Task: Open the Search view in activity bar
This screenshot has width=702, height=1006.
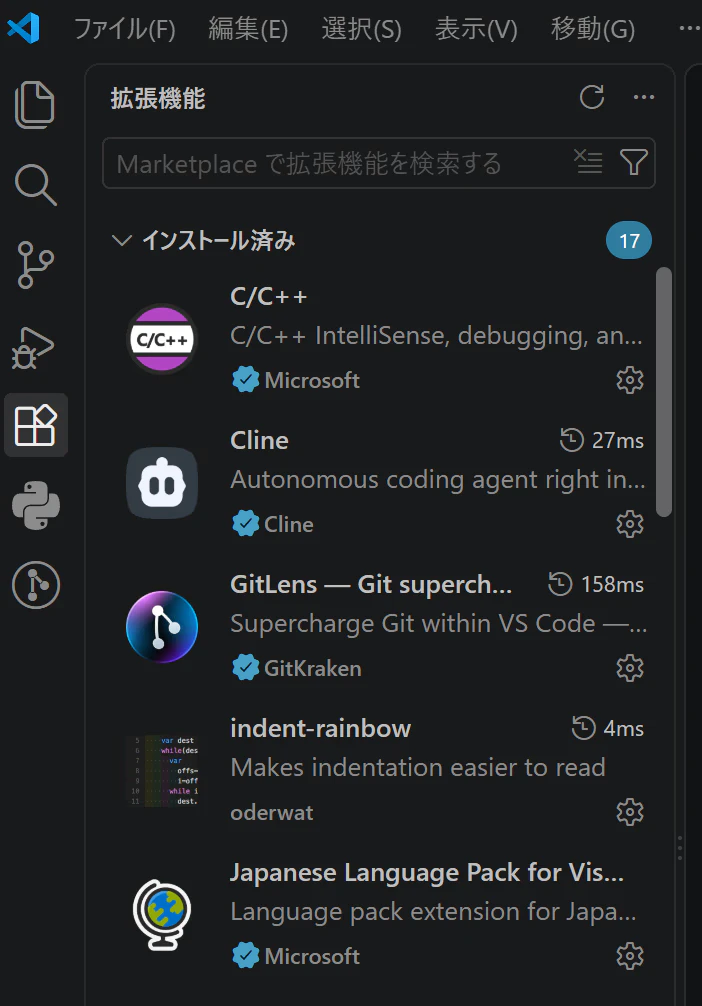Action: pyautogui.click(x=35, y=185)
